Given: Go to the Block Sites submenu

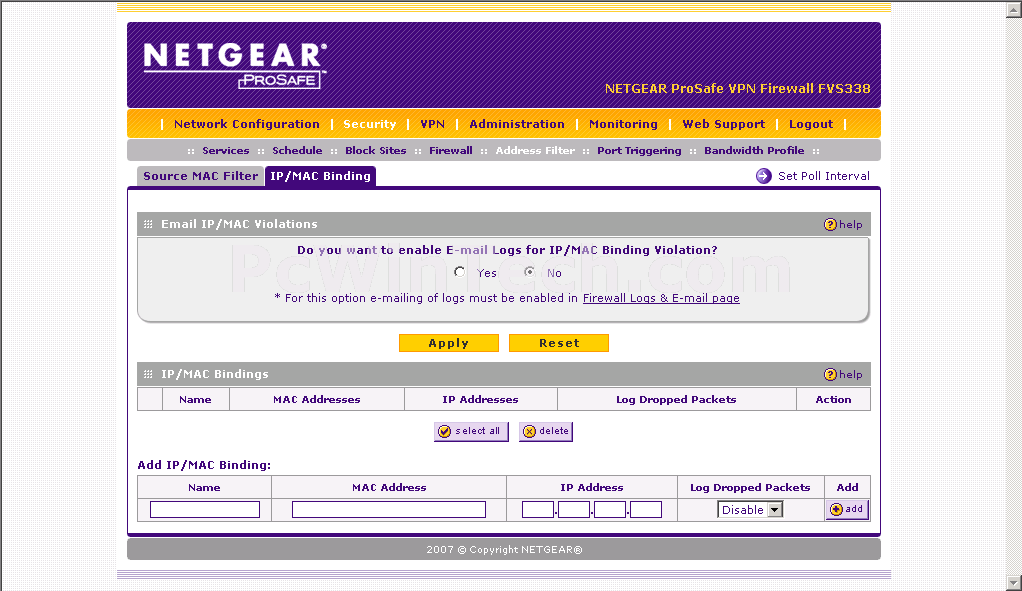Looking at the screenshot, I should pyautogui.click(x=375, y=151).
